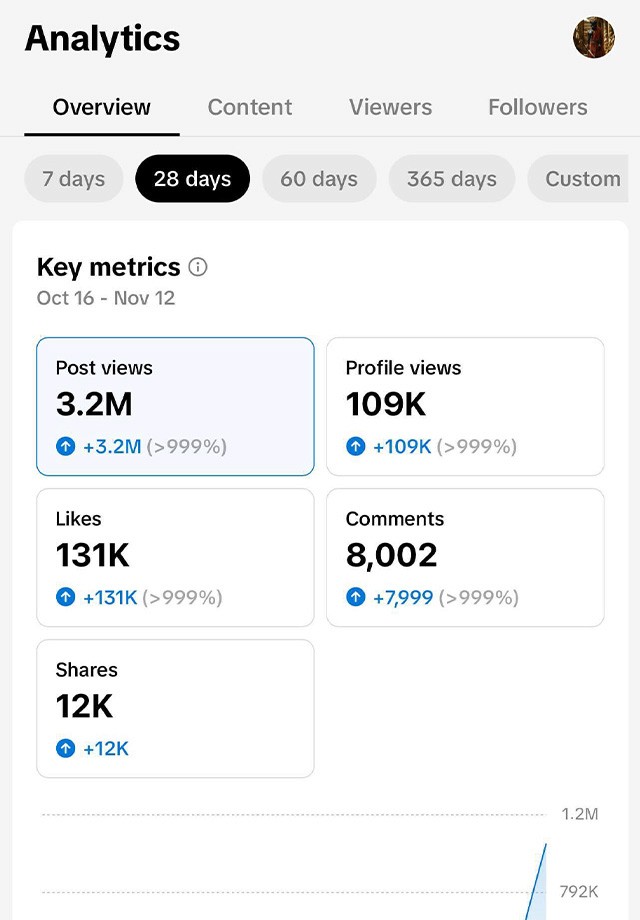Viewport: 640px width, 920px height.
Task: Select the 7 days range
Action: tap(73, 178)
